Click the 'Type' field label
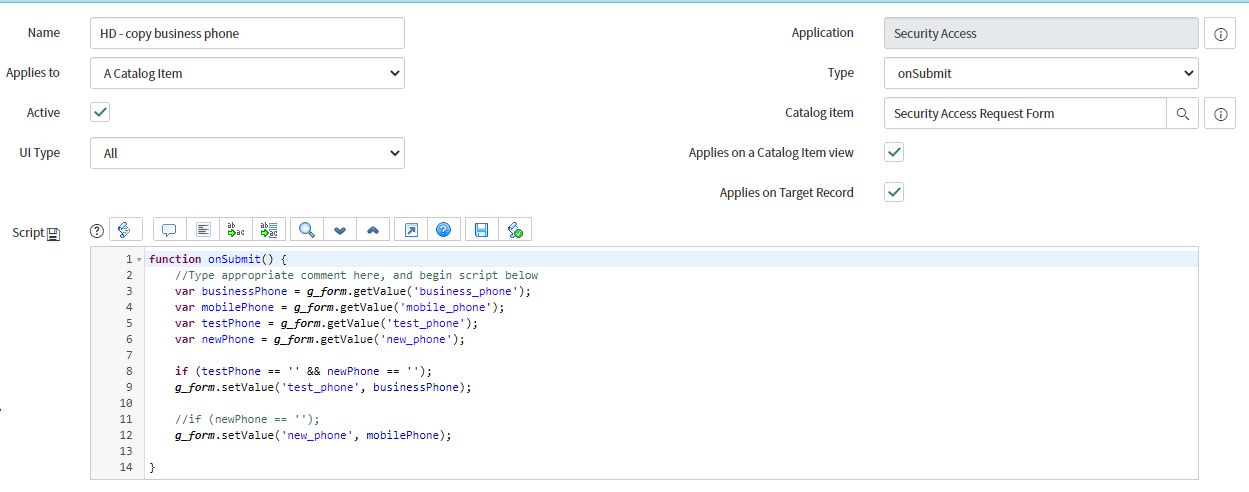Viewport: 1249px width, 492px height. tap(841, 72)
